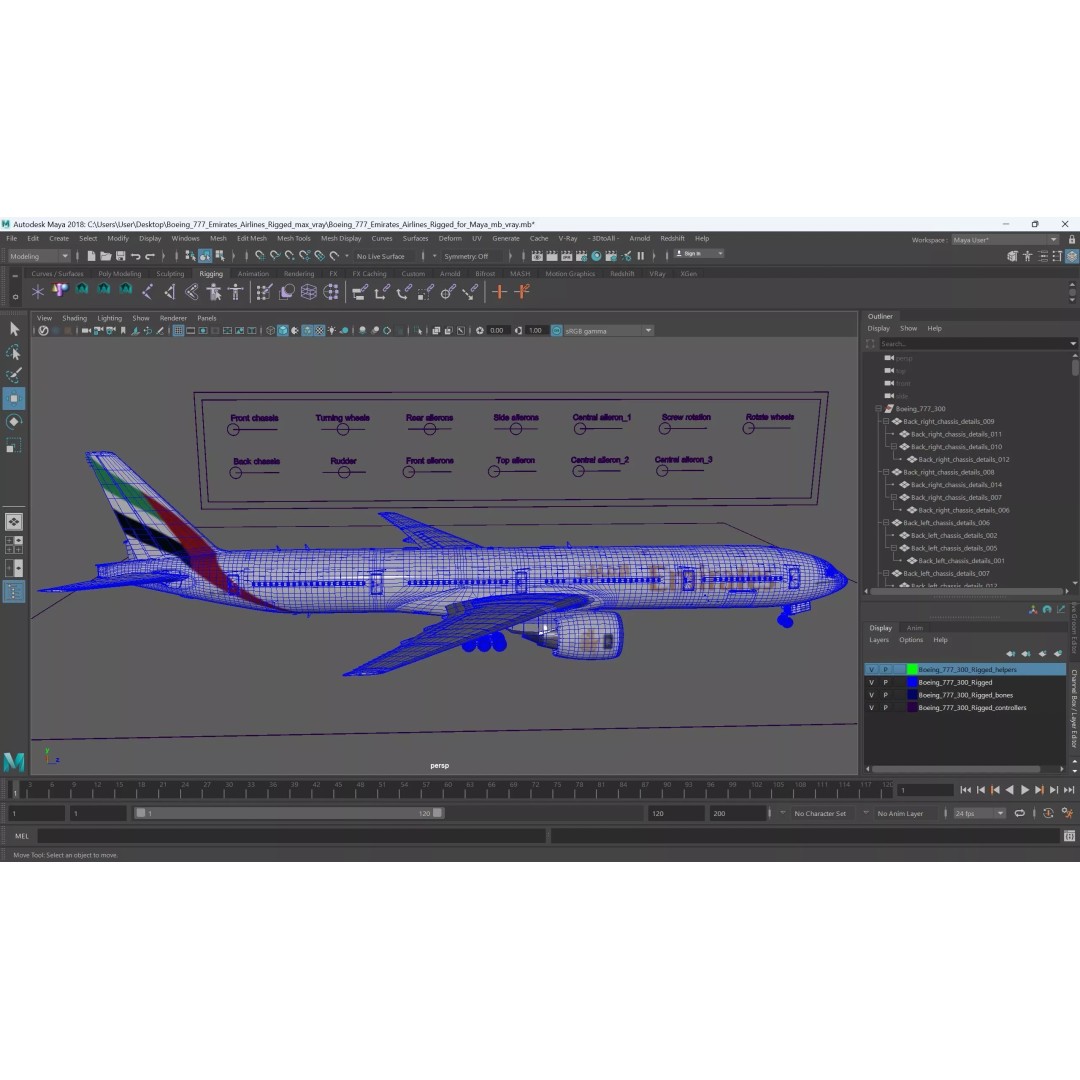Viewport: 1080px width, 1080px height.
Task: Click the Parent constraint shelf icon
Action: (x=360, y=292)
